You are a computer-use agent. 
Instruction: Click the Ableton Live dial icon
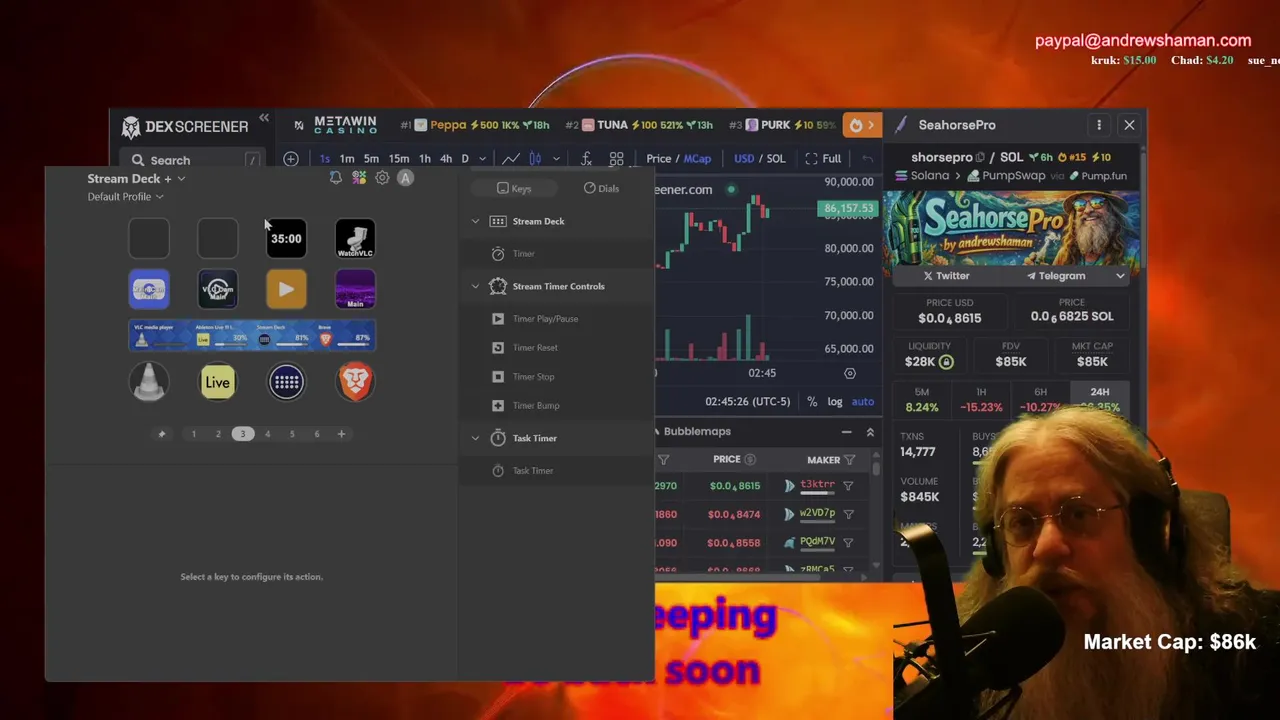click(x=217, y=382)
